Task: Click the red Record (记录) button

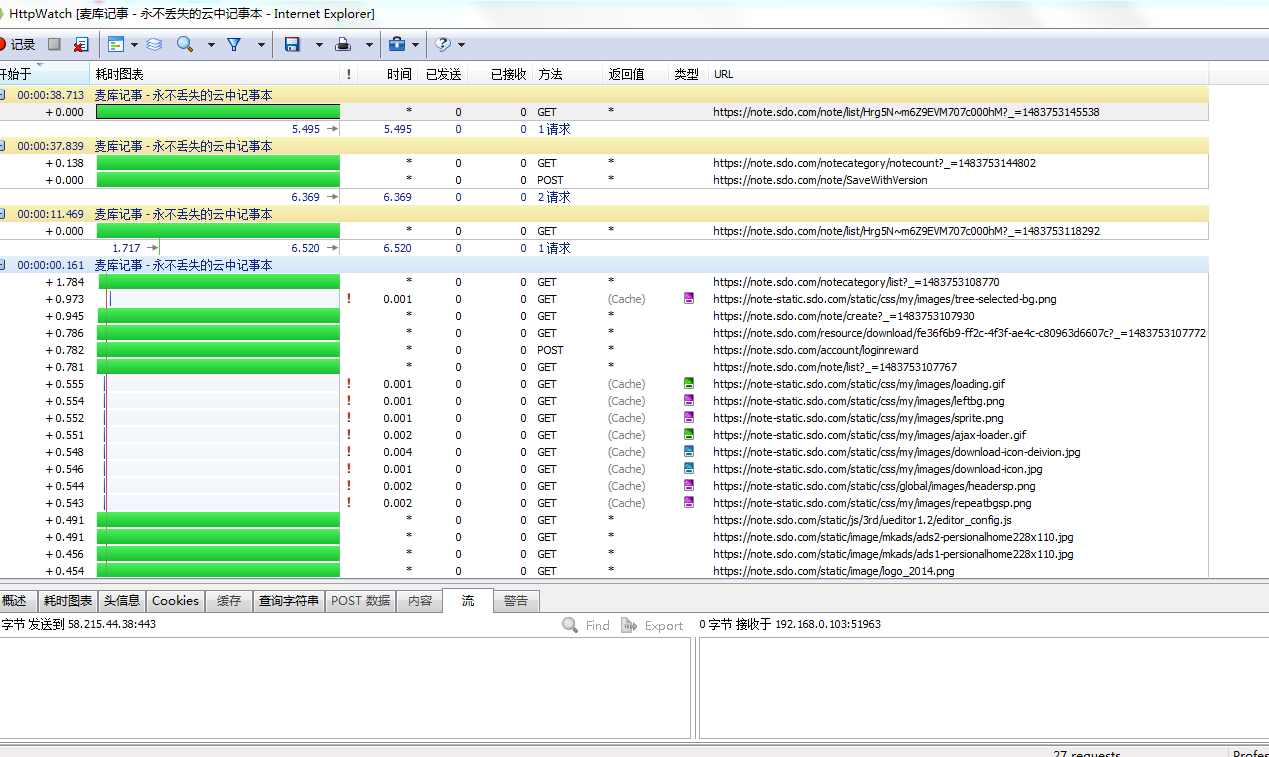Action: [x=17, y=45]
